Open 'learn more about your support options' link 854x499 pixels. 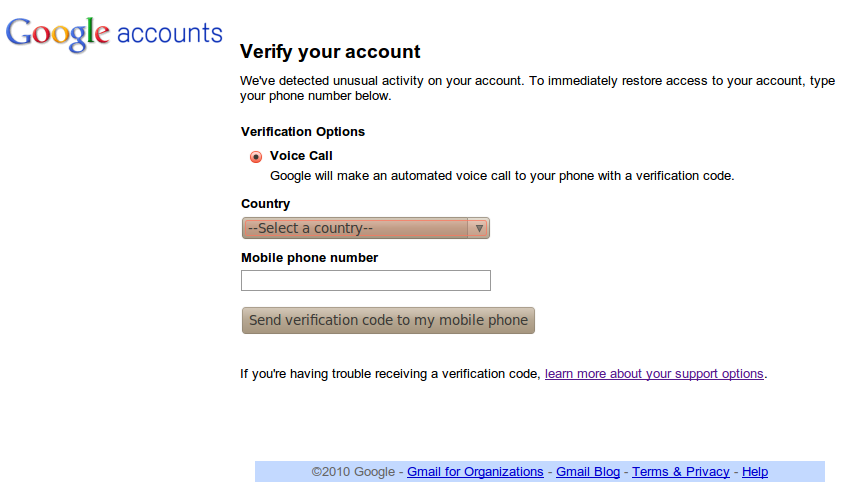click(654, 374)
